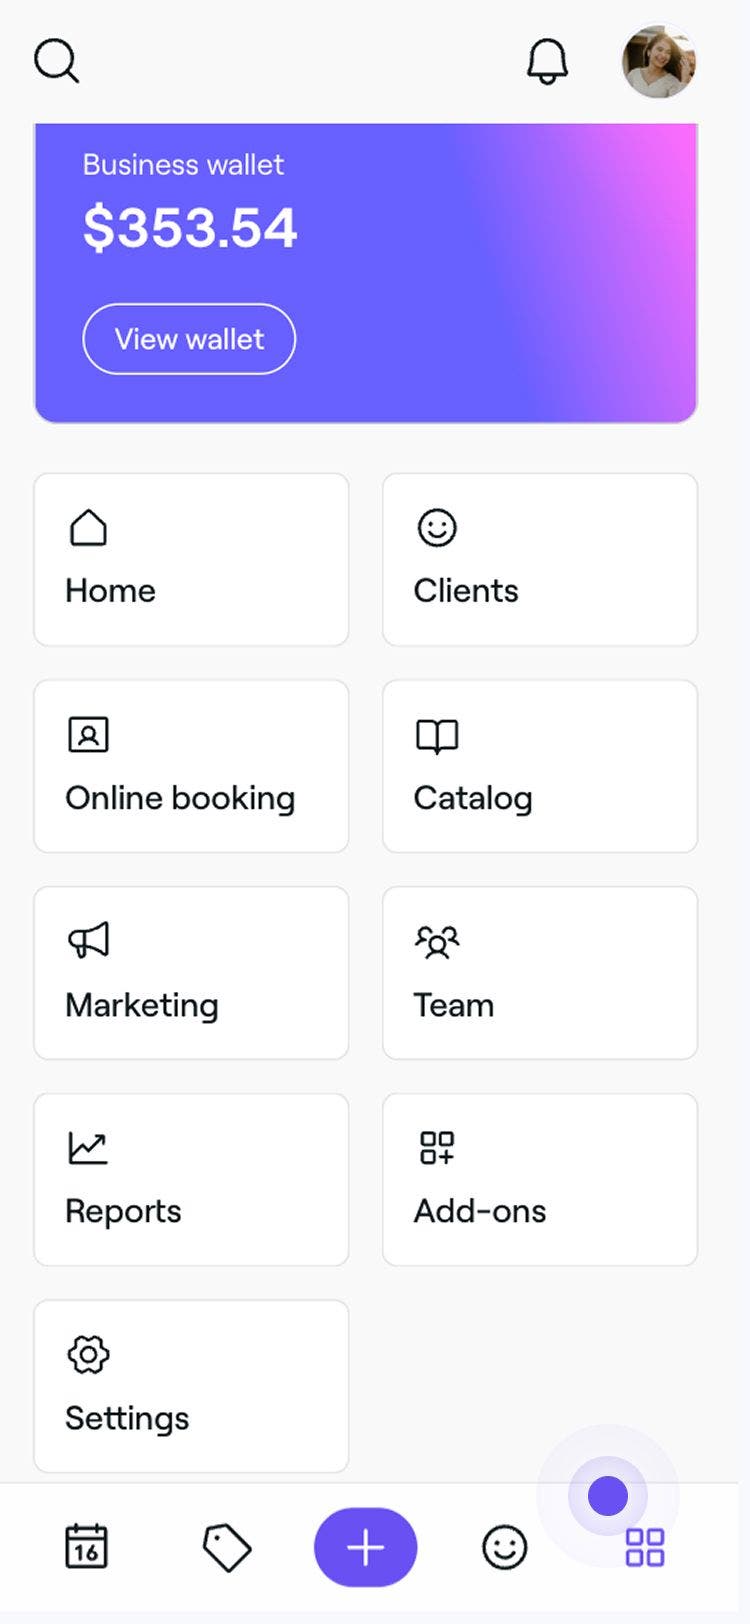Open the Marketing section
The height and width of the screenshot is (1624, 750).
pyautogui.click(x=191, y=973)
